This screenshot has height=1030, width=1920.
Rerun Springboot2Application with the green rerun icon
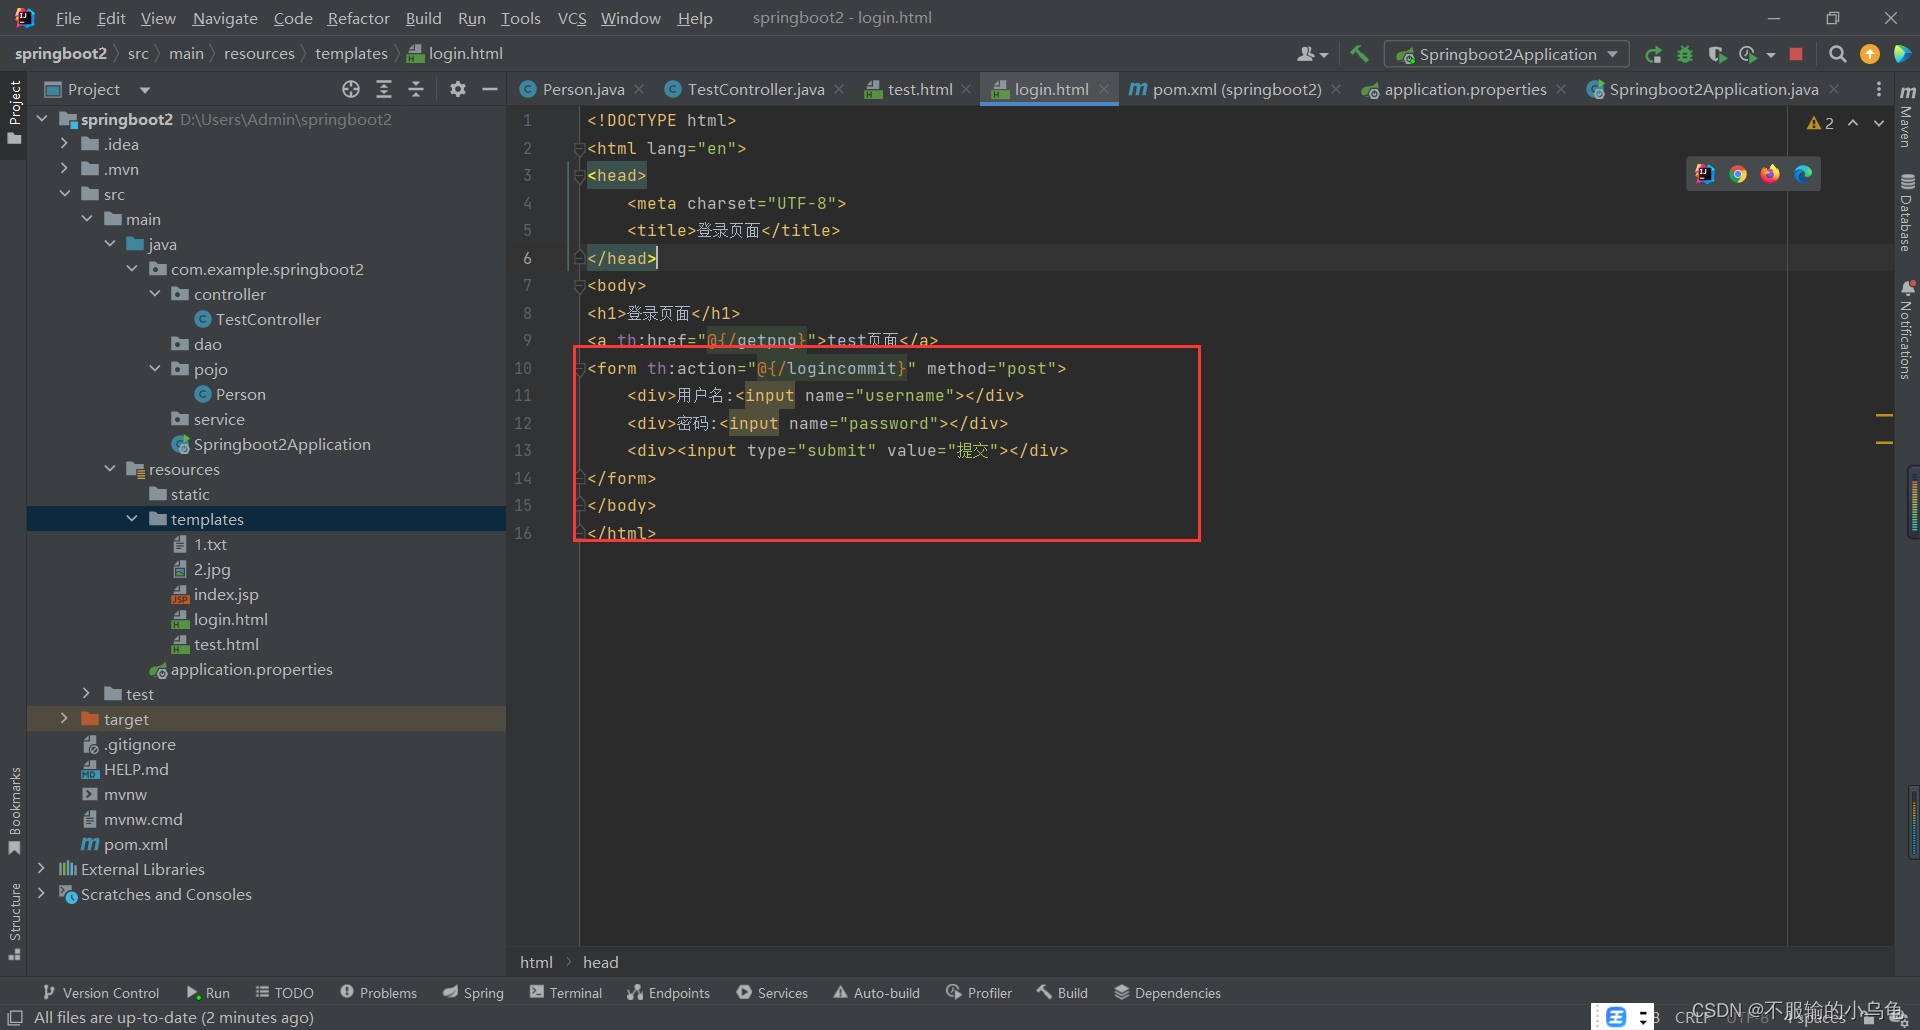[1653, 54]
